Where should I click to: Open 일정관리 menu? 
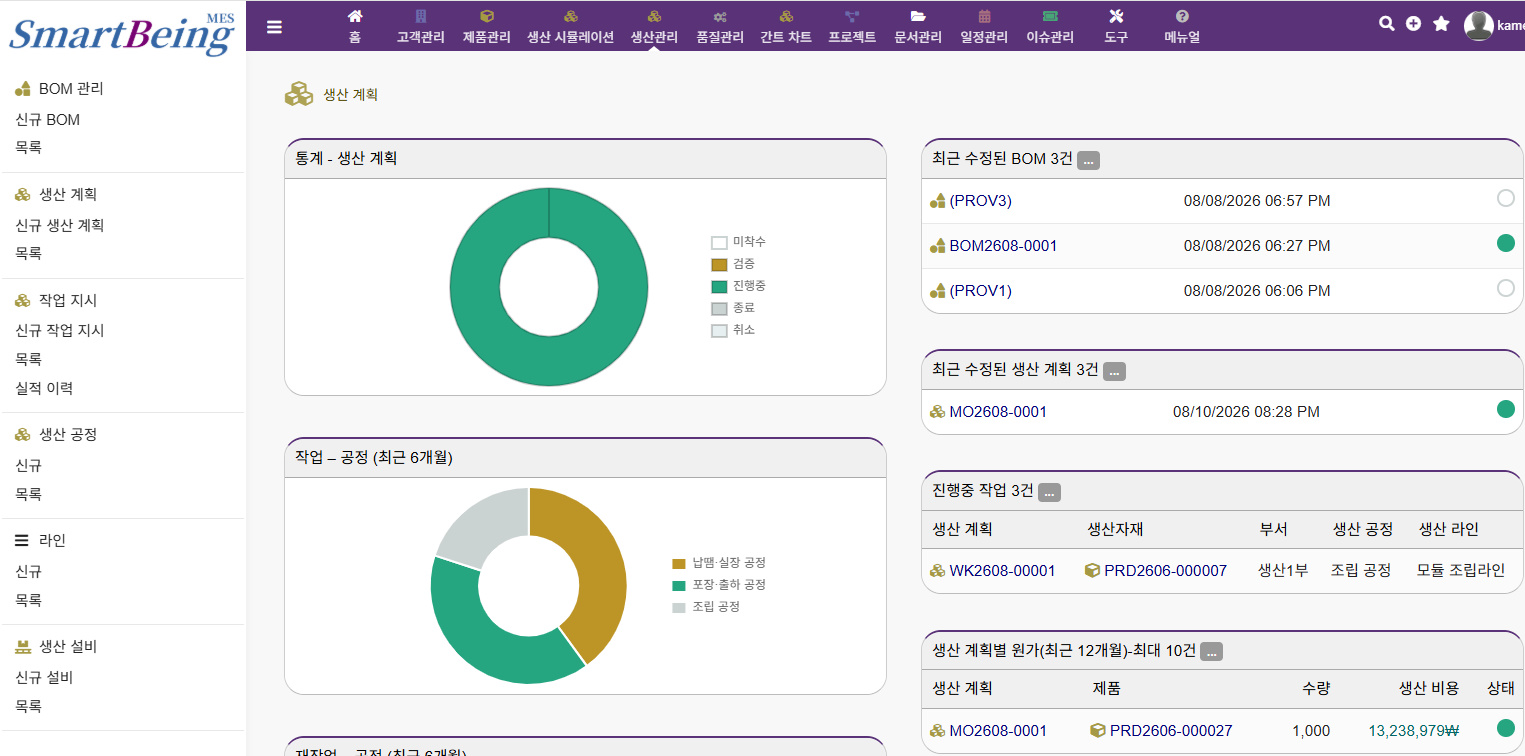pyautogui.click(x=984, y=27)
